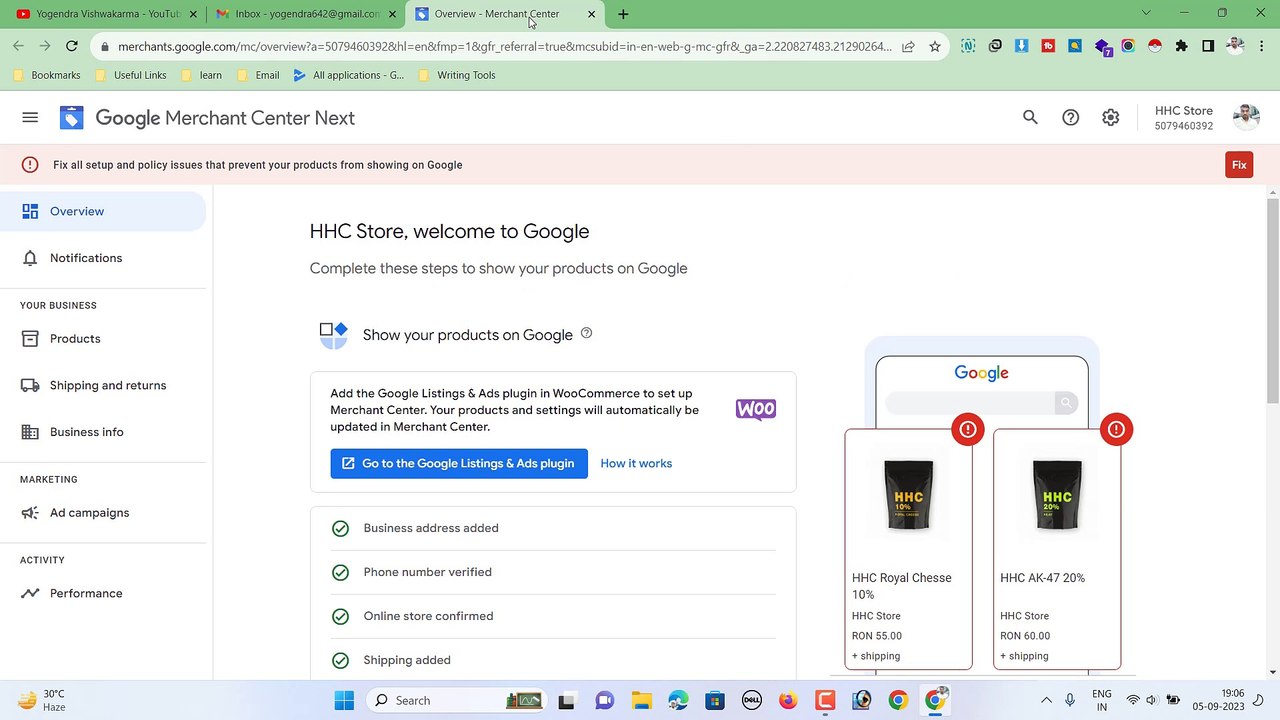Open the tab search dropdown
1280x720 pixels.
coord(1146,13)
